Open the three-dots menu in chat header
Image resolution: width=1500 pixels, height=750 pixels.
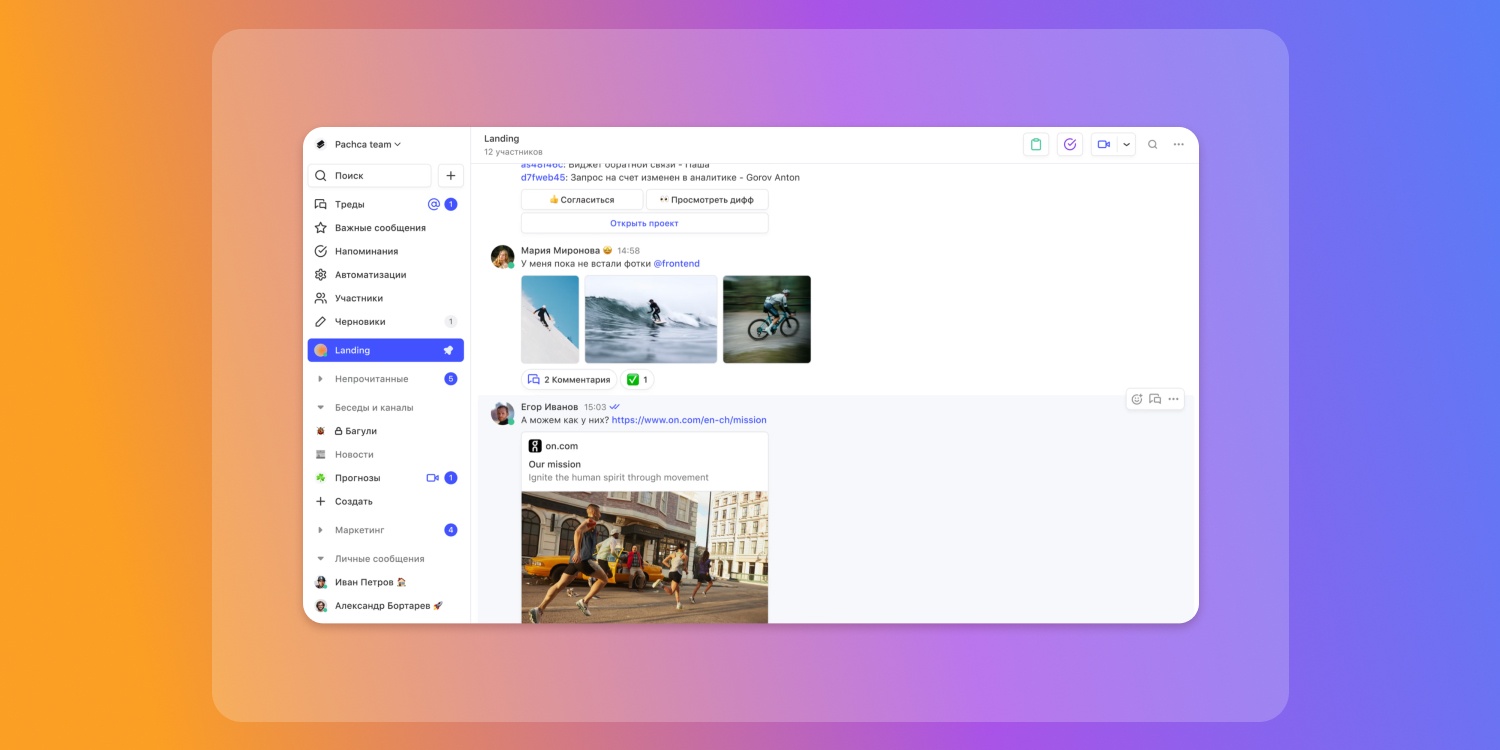point(1178,145)
